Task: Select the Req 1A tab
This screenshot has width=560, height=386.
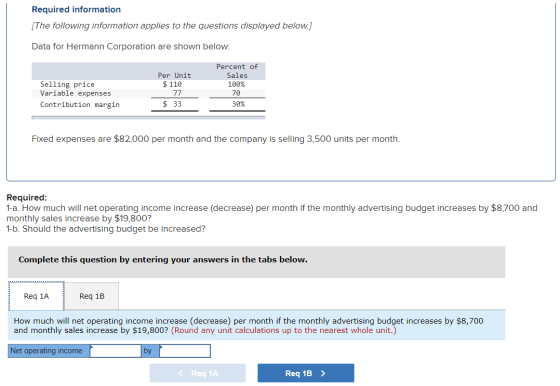Action: click(36, 296)
